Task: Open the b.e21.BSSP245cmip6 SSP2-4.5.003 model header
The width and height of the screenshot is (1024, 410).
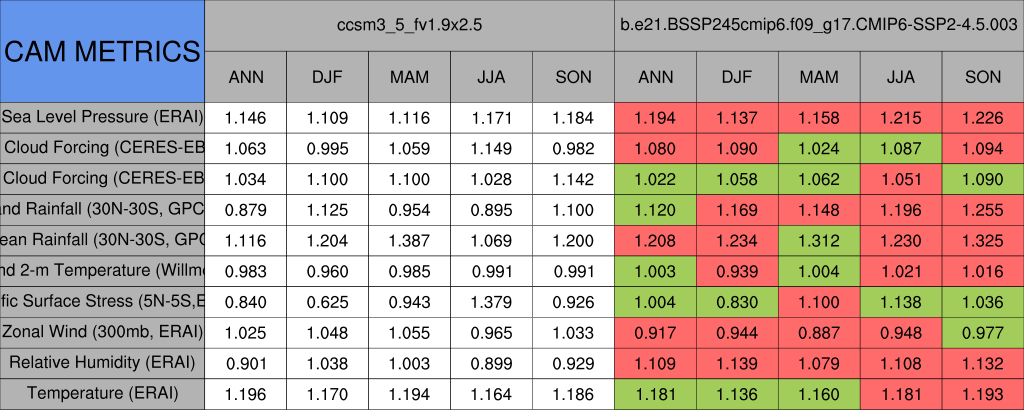Action: pyautogui.click(x=819, y=25)
